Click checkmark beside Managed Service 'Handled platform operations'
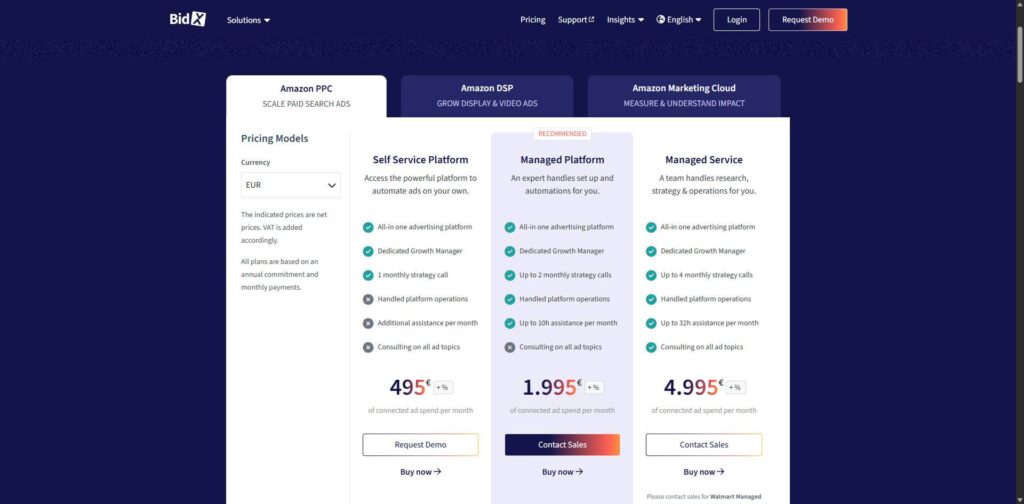Image resolution: width=1024 pixels, height=504 pixels. [x=651, y=299]
